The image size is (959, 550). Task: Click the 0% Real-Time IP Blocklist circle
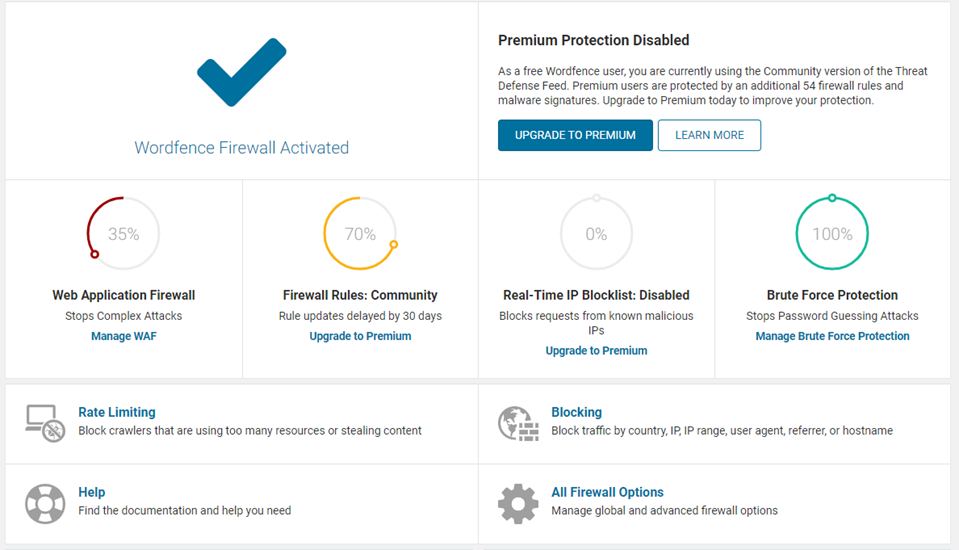[x=596, y=234]
